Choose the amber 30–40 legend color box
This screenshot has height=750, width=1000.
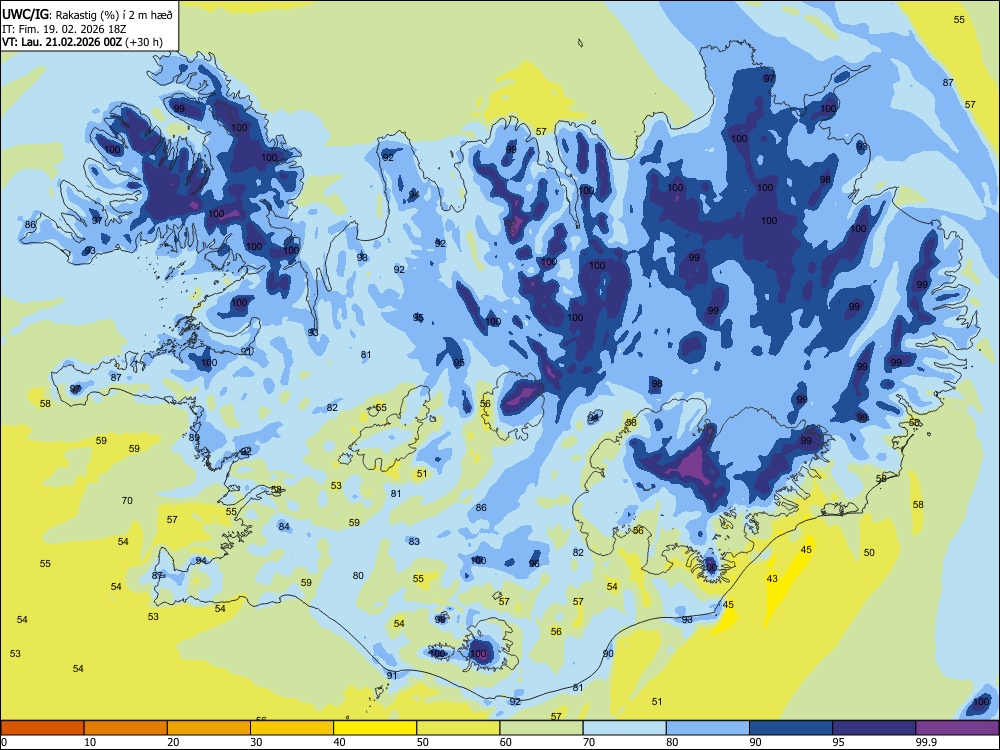click(x=292, y=728)
